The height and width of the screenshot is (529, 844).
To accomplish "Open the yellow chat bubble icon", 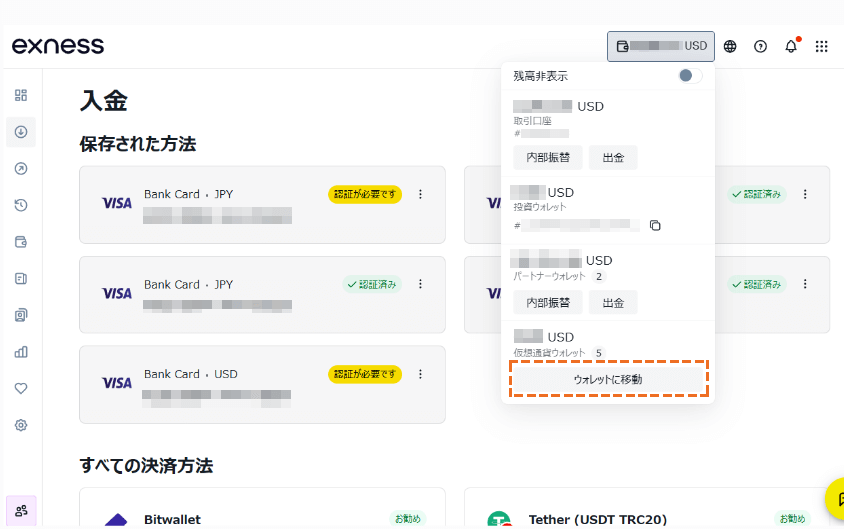I will pos(835,499).
